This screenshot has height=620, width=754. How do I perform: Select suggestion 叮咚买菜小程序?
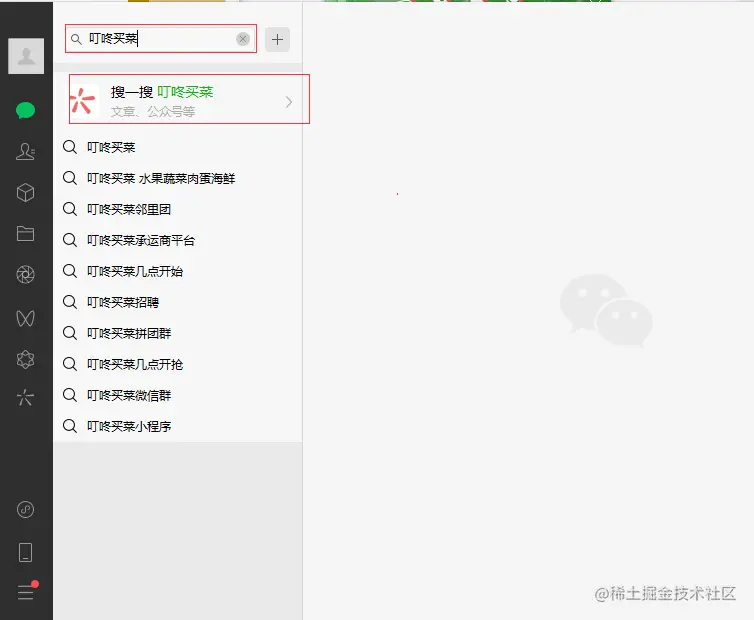click(x=178, y=426)
